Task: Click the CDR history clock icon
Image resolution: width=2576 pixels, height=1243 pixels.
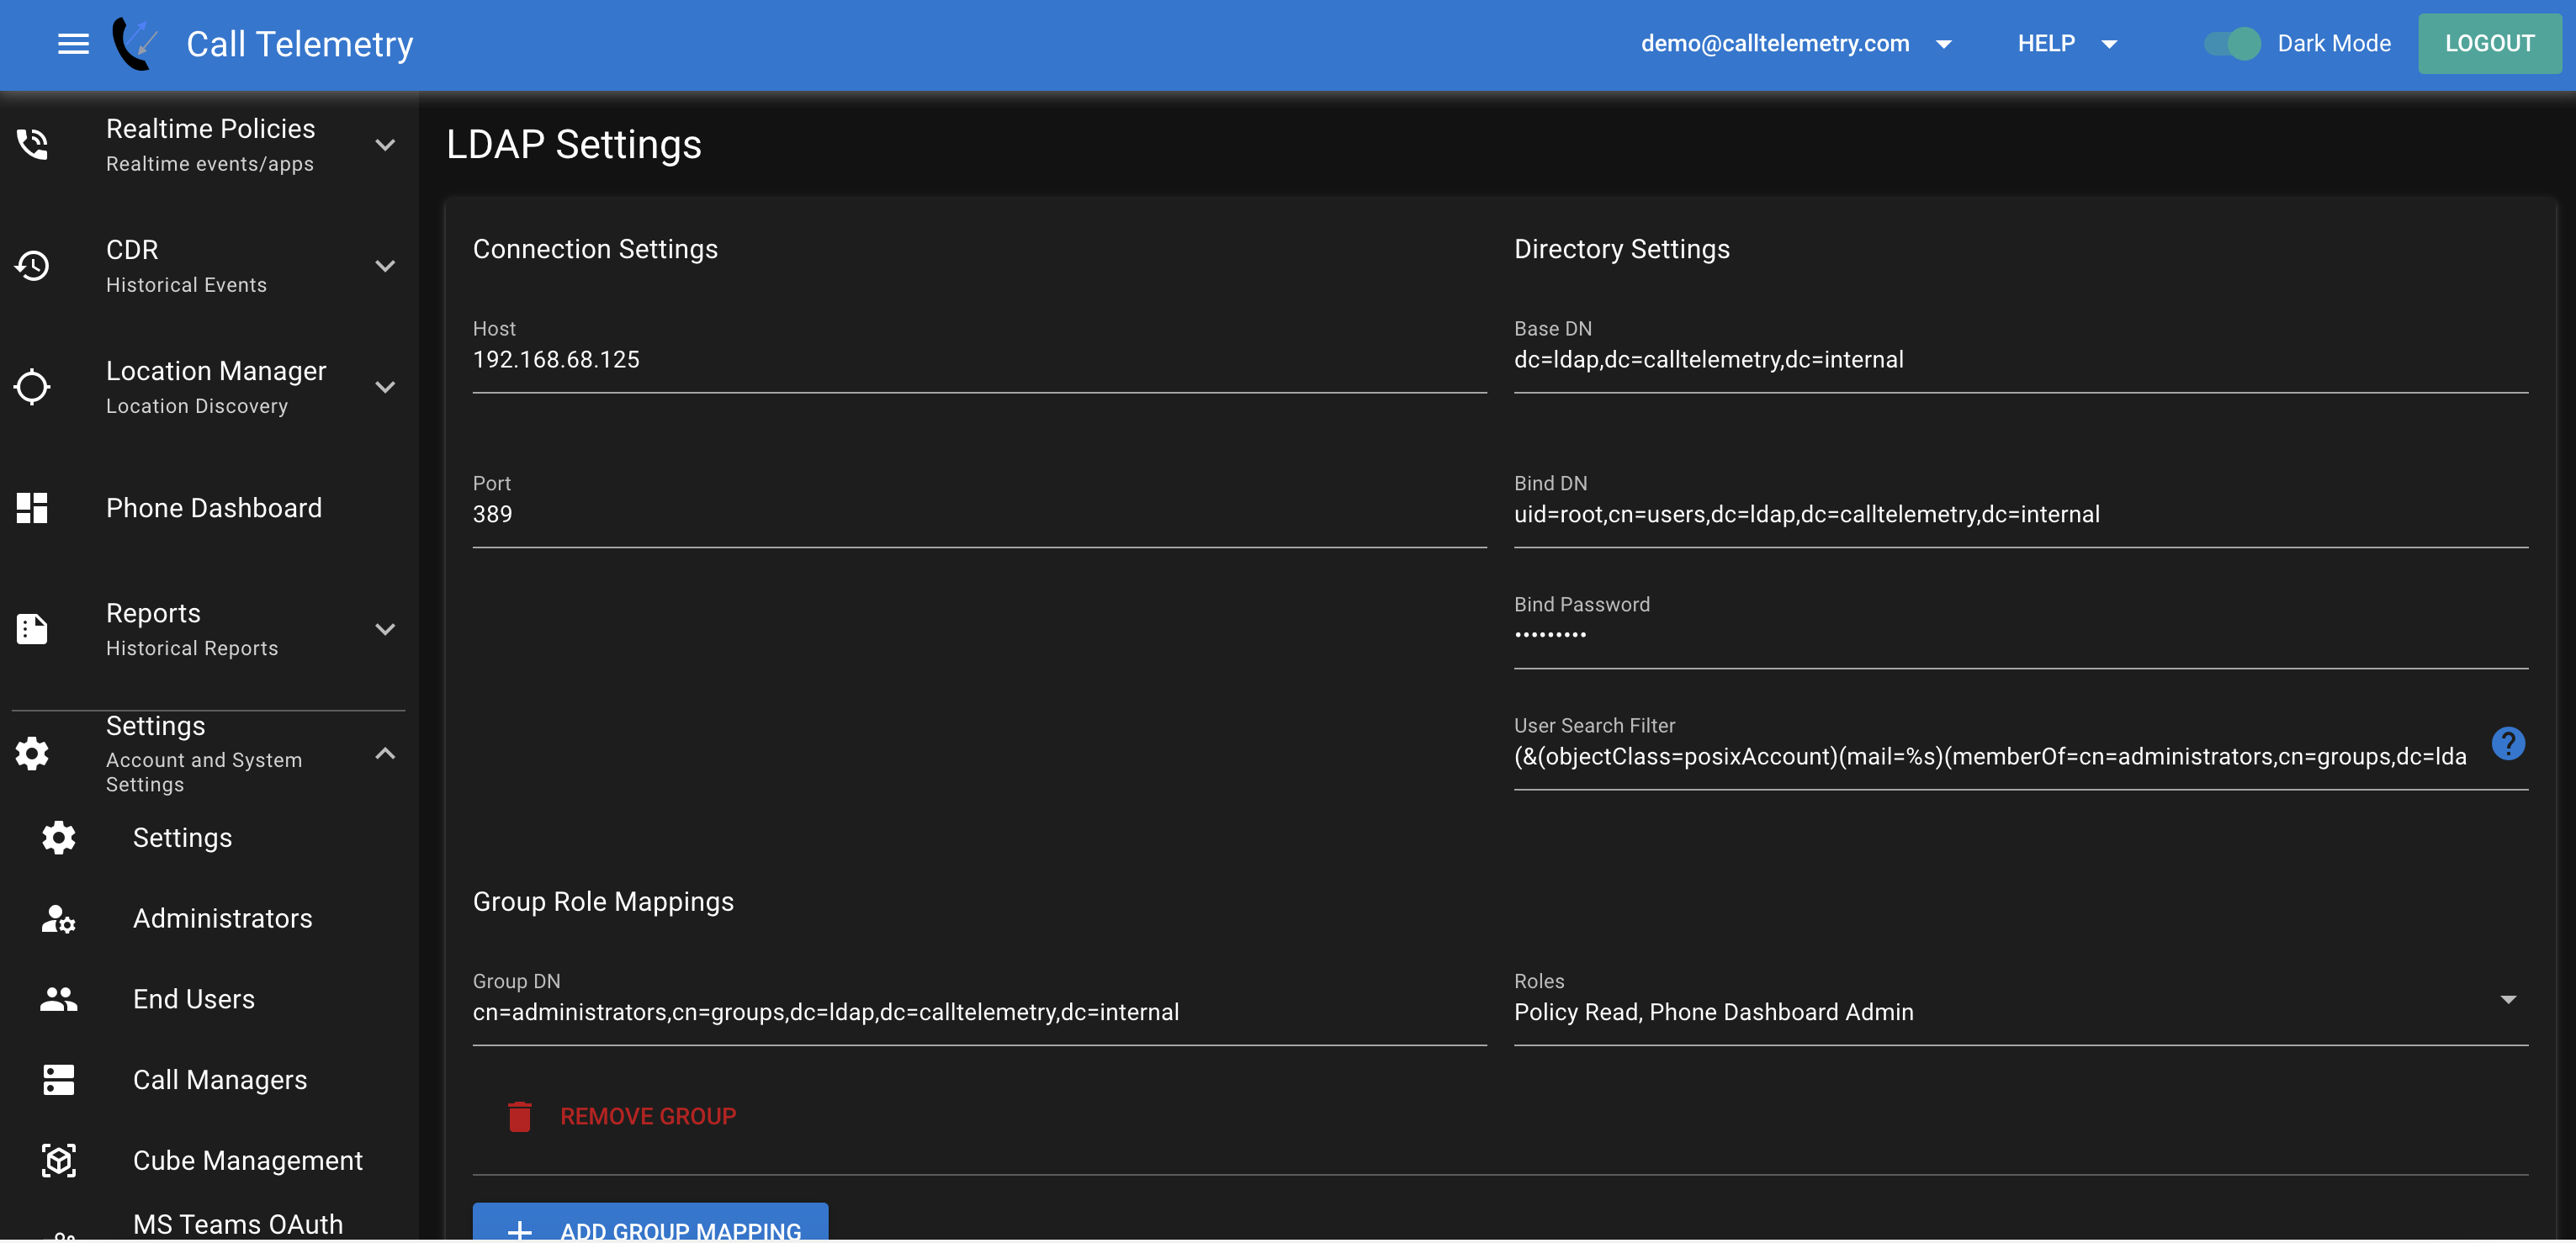Action: coord(32,266)
